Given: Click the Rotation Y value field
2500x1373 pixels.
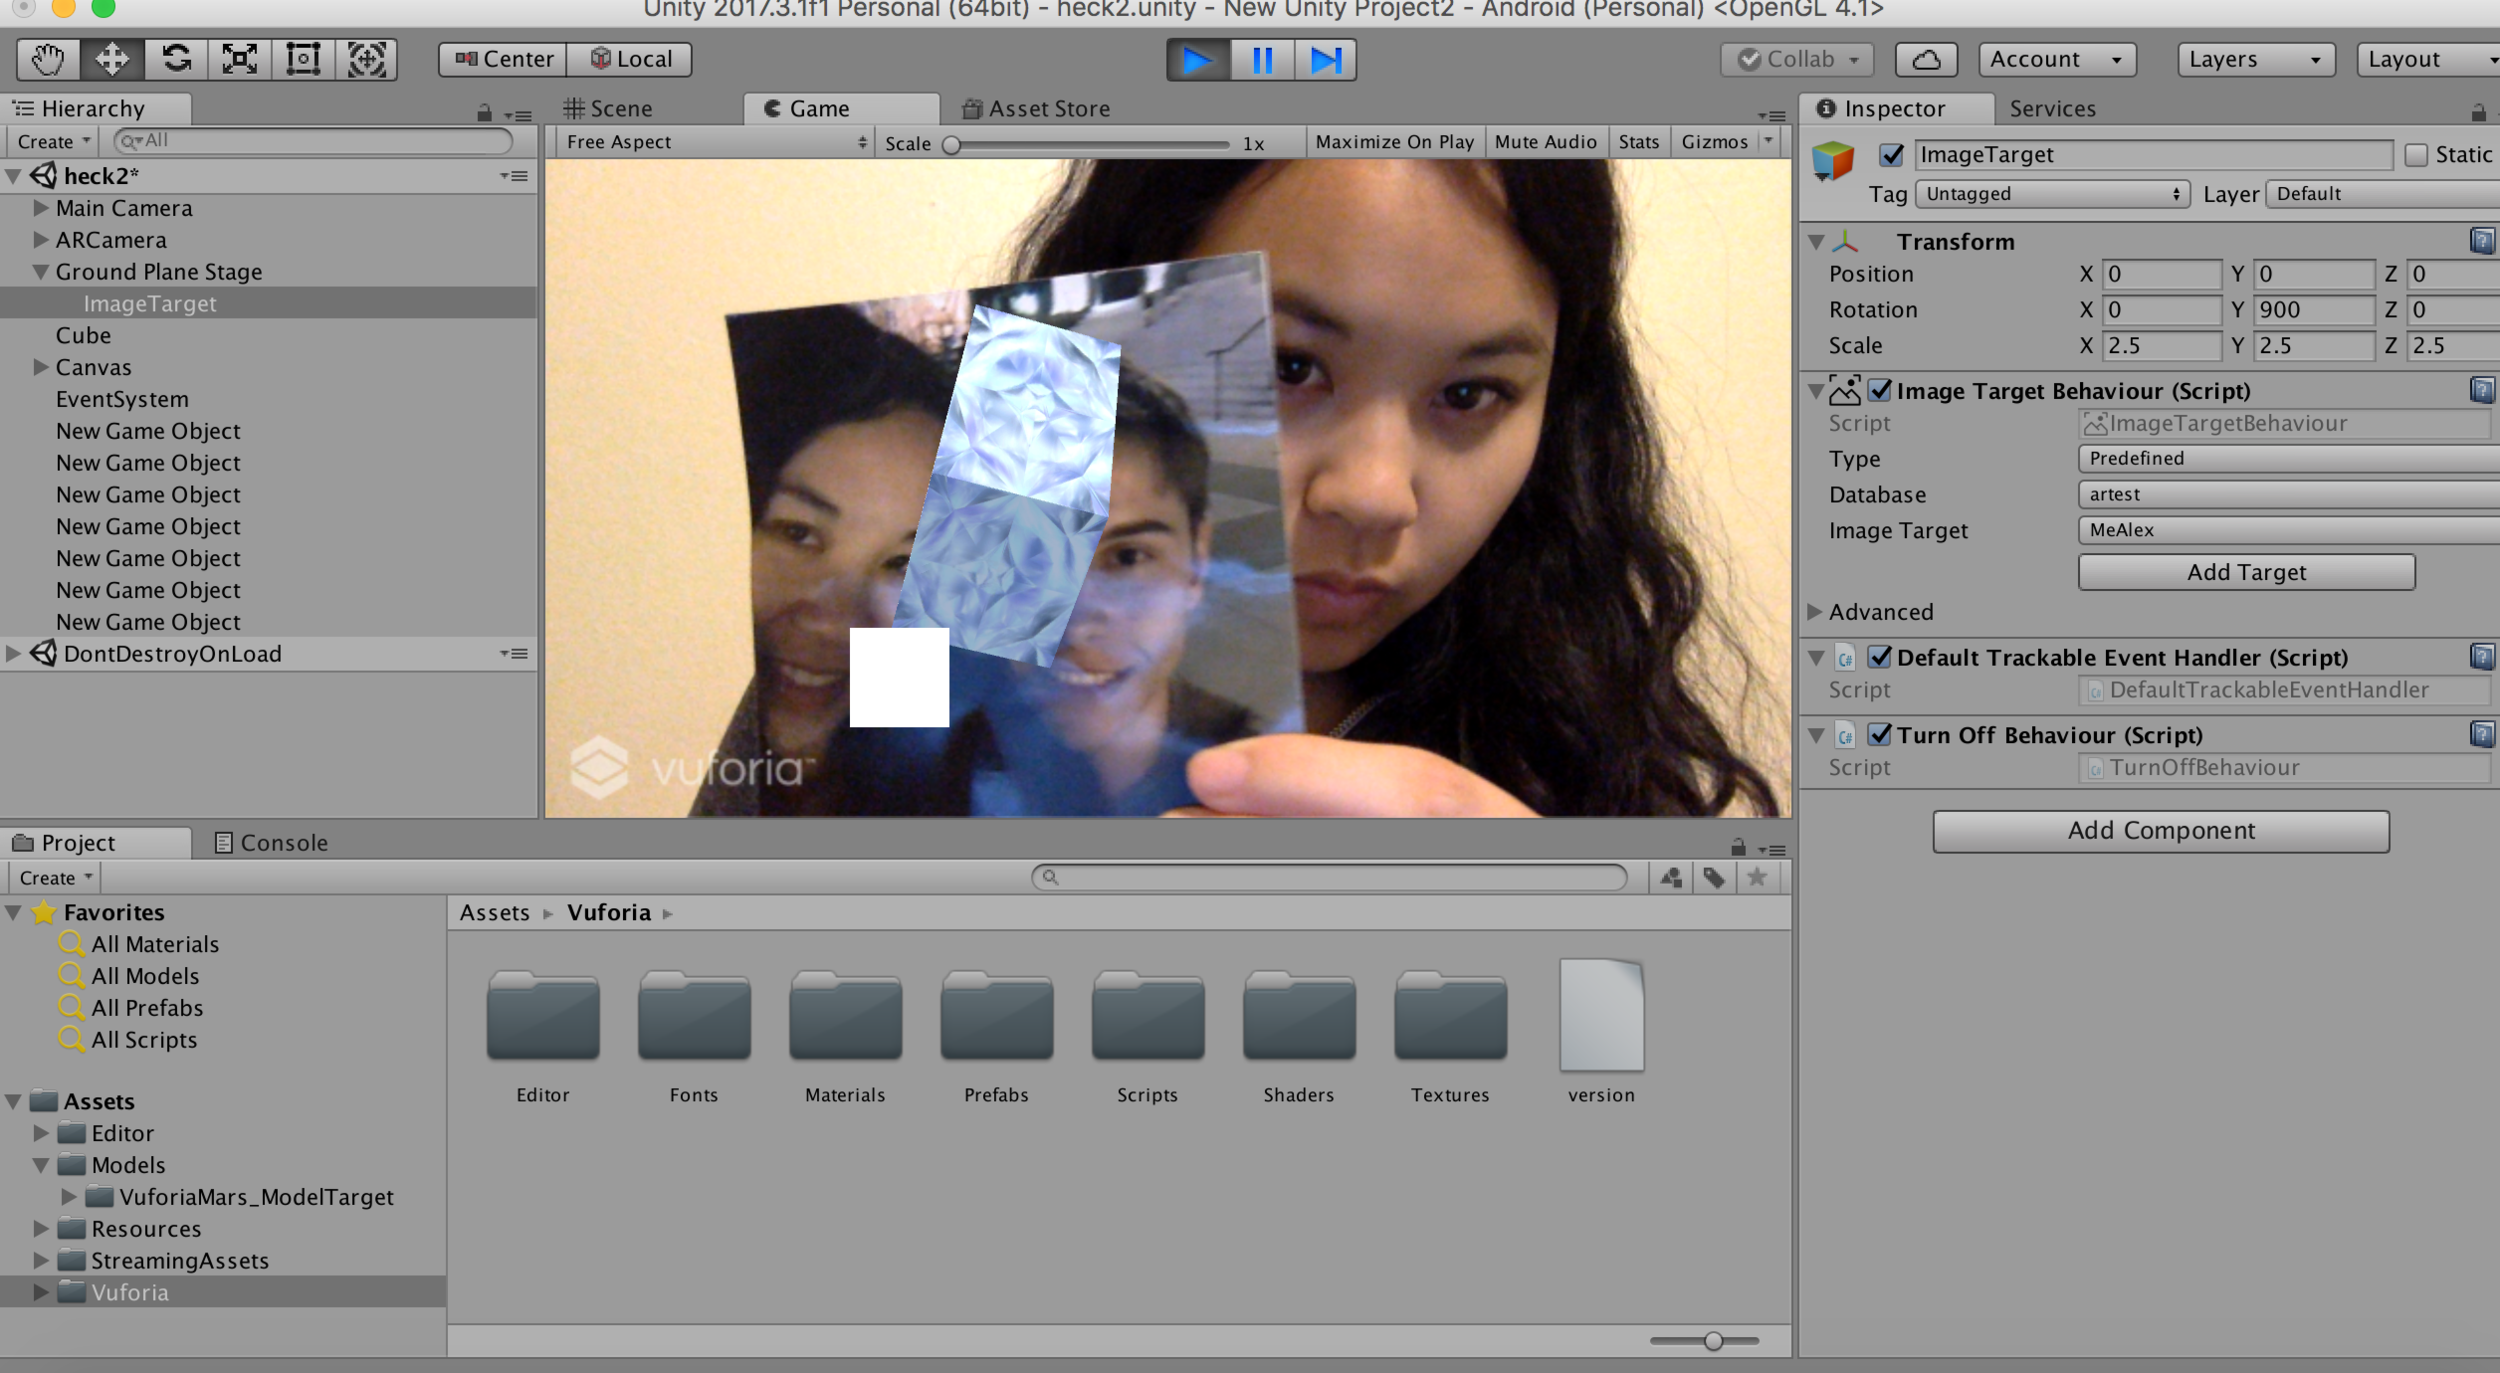Looking at the screenshot, I should (x=2314, y=309).
